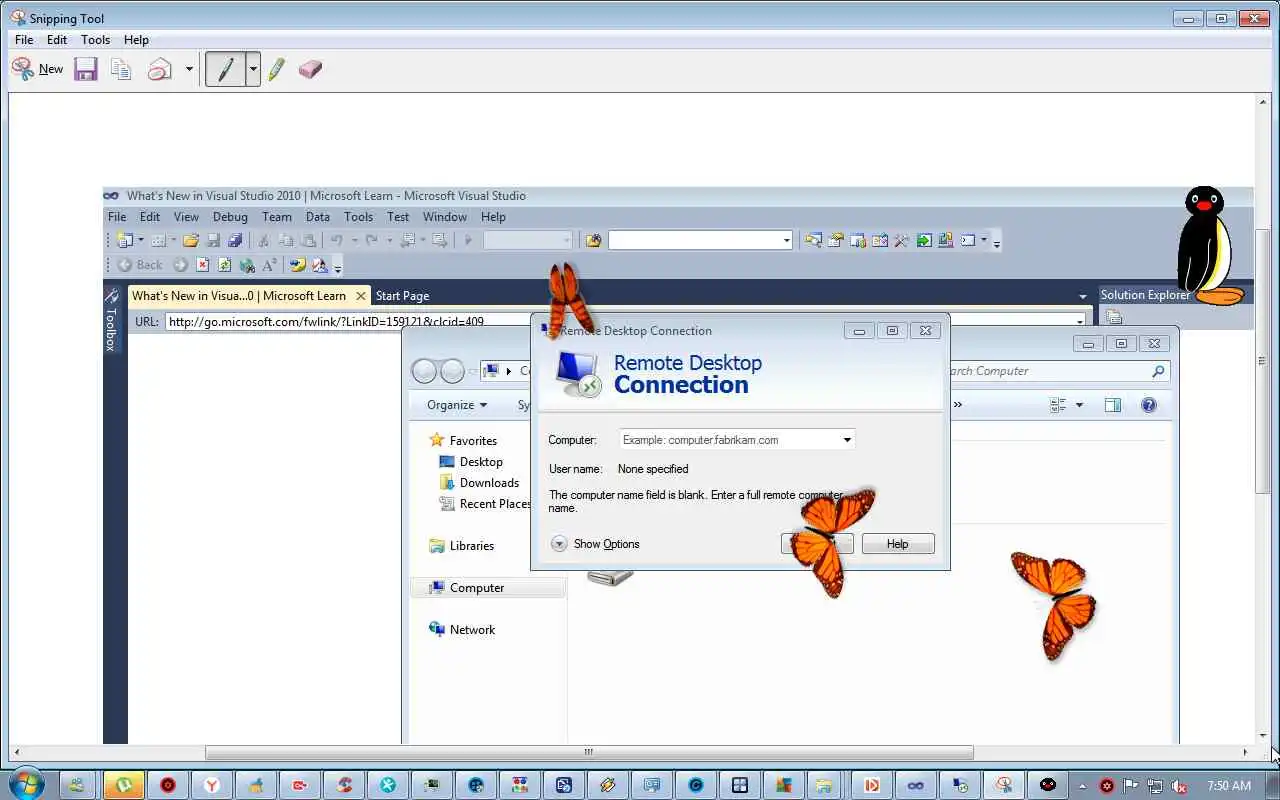
Task: Open the Snipping Tool Edit menu
Action: pos(57,40)
